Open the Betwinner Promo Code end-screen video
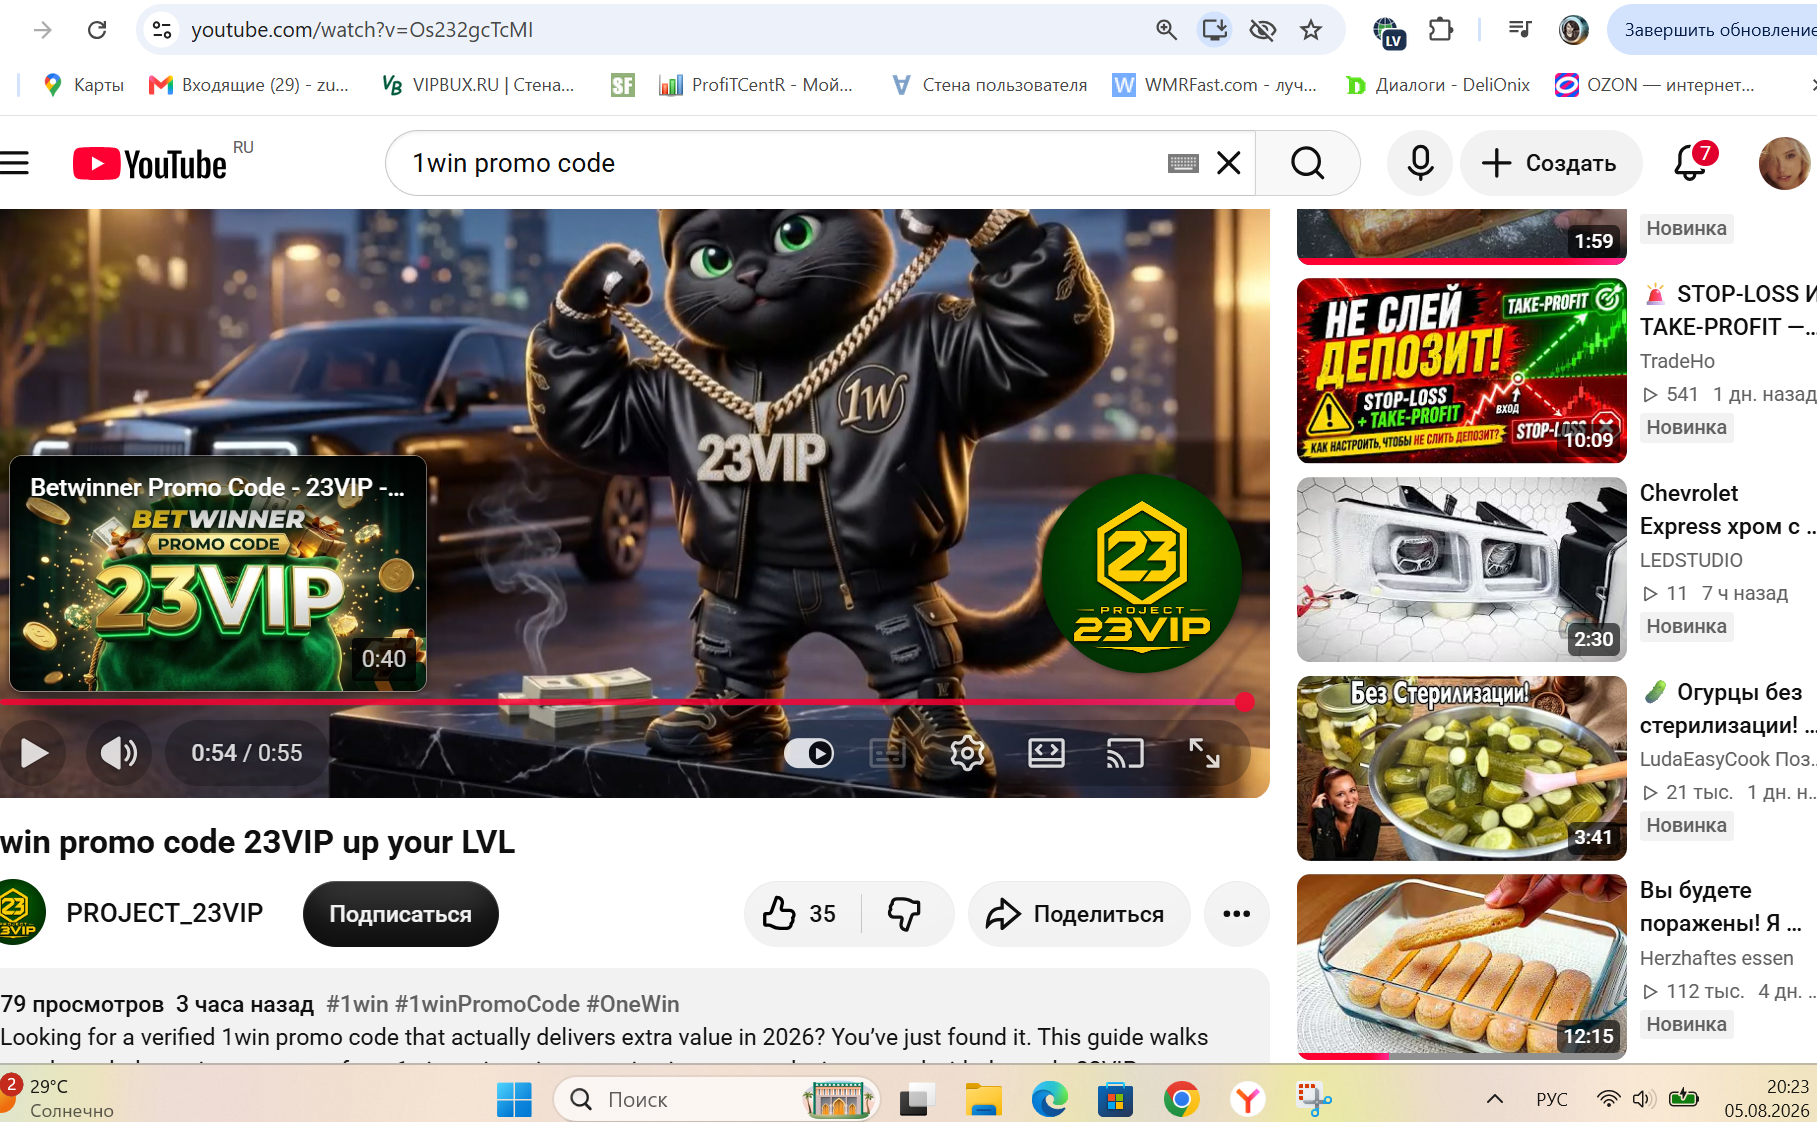 point(218,574)
